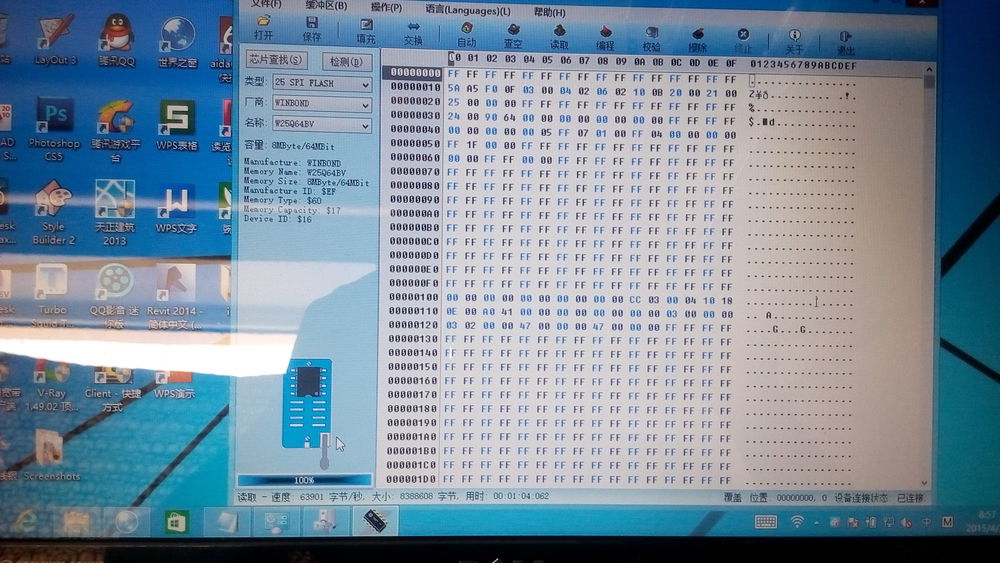Open the WPS表格 desktop shortcut

click(x=177, y=126)
